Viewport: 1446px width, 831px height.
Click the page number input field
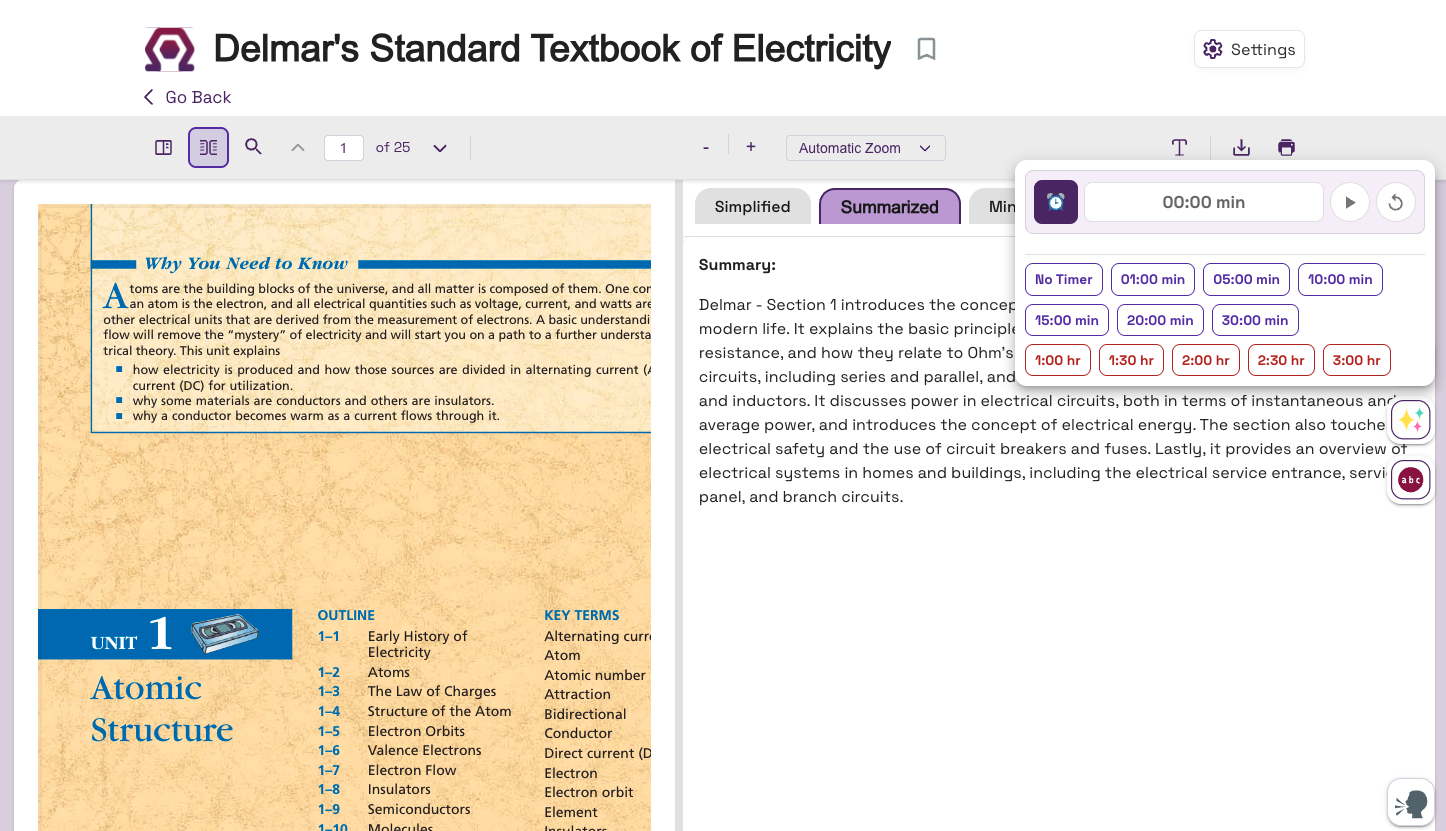(343, 148)
